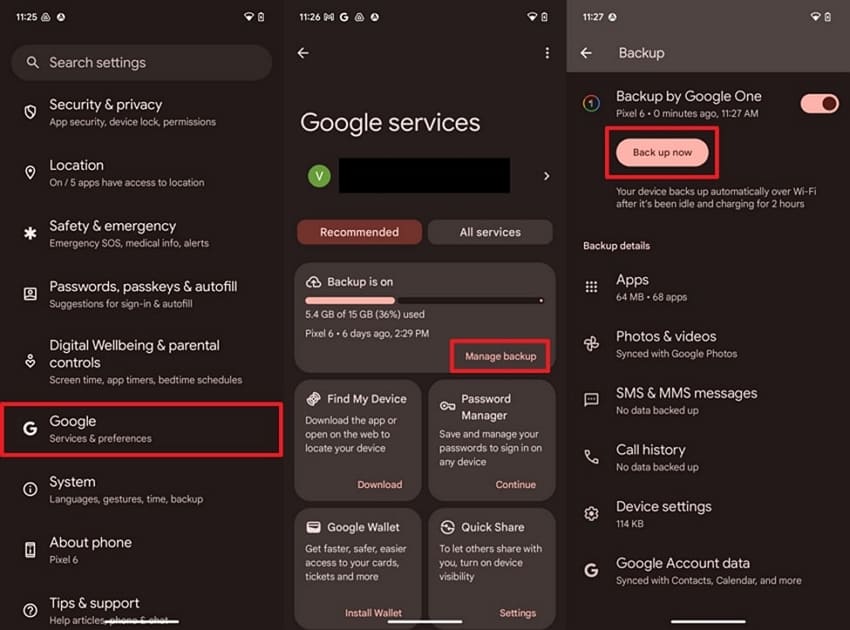
Task: Open the three-dot overflow menu
Action: 546,53
